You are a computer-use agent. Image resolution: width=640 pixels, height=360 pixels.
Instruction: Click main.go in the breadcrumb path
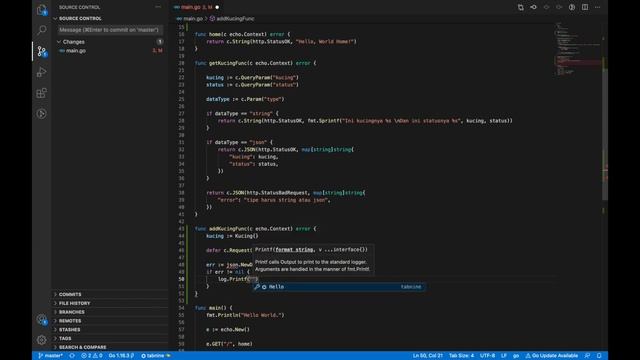pos(193,19)
